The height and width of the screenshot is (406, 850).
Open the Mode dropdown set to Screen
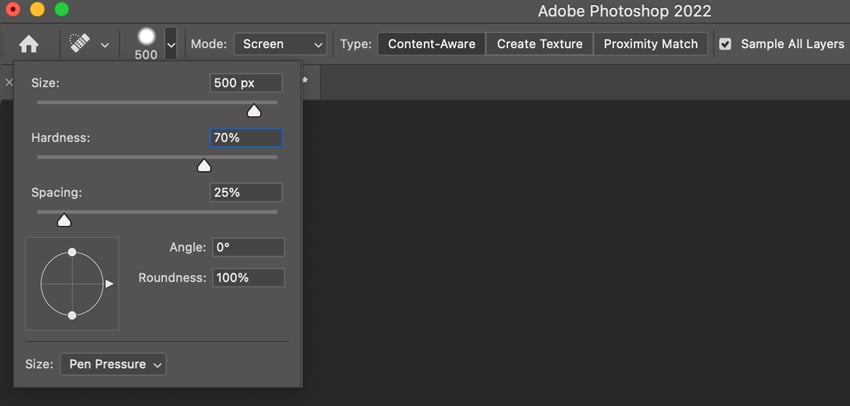coord(280,44)
